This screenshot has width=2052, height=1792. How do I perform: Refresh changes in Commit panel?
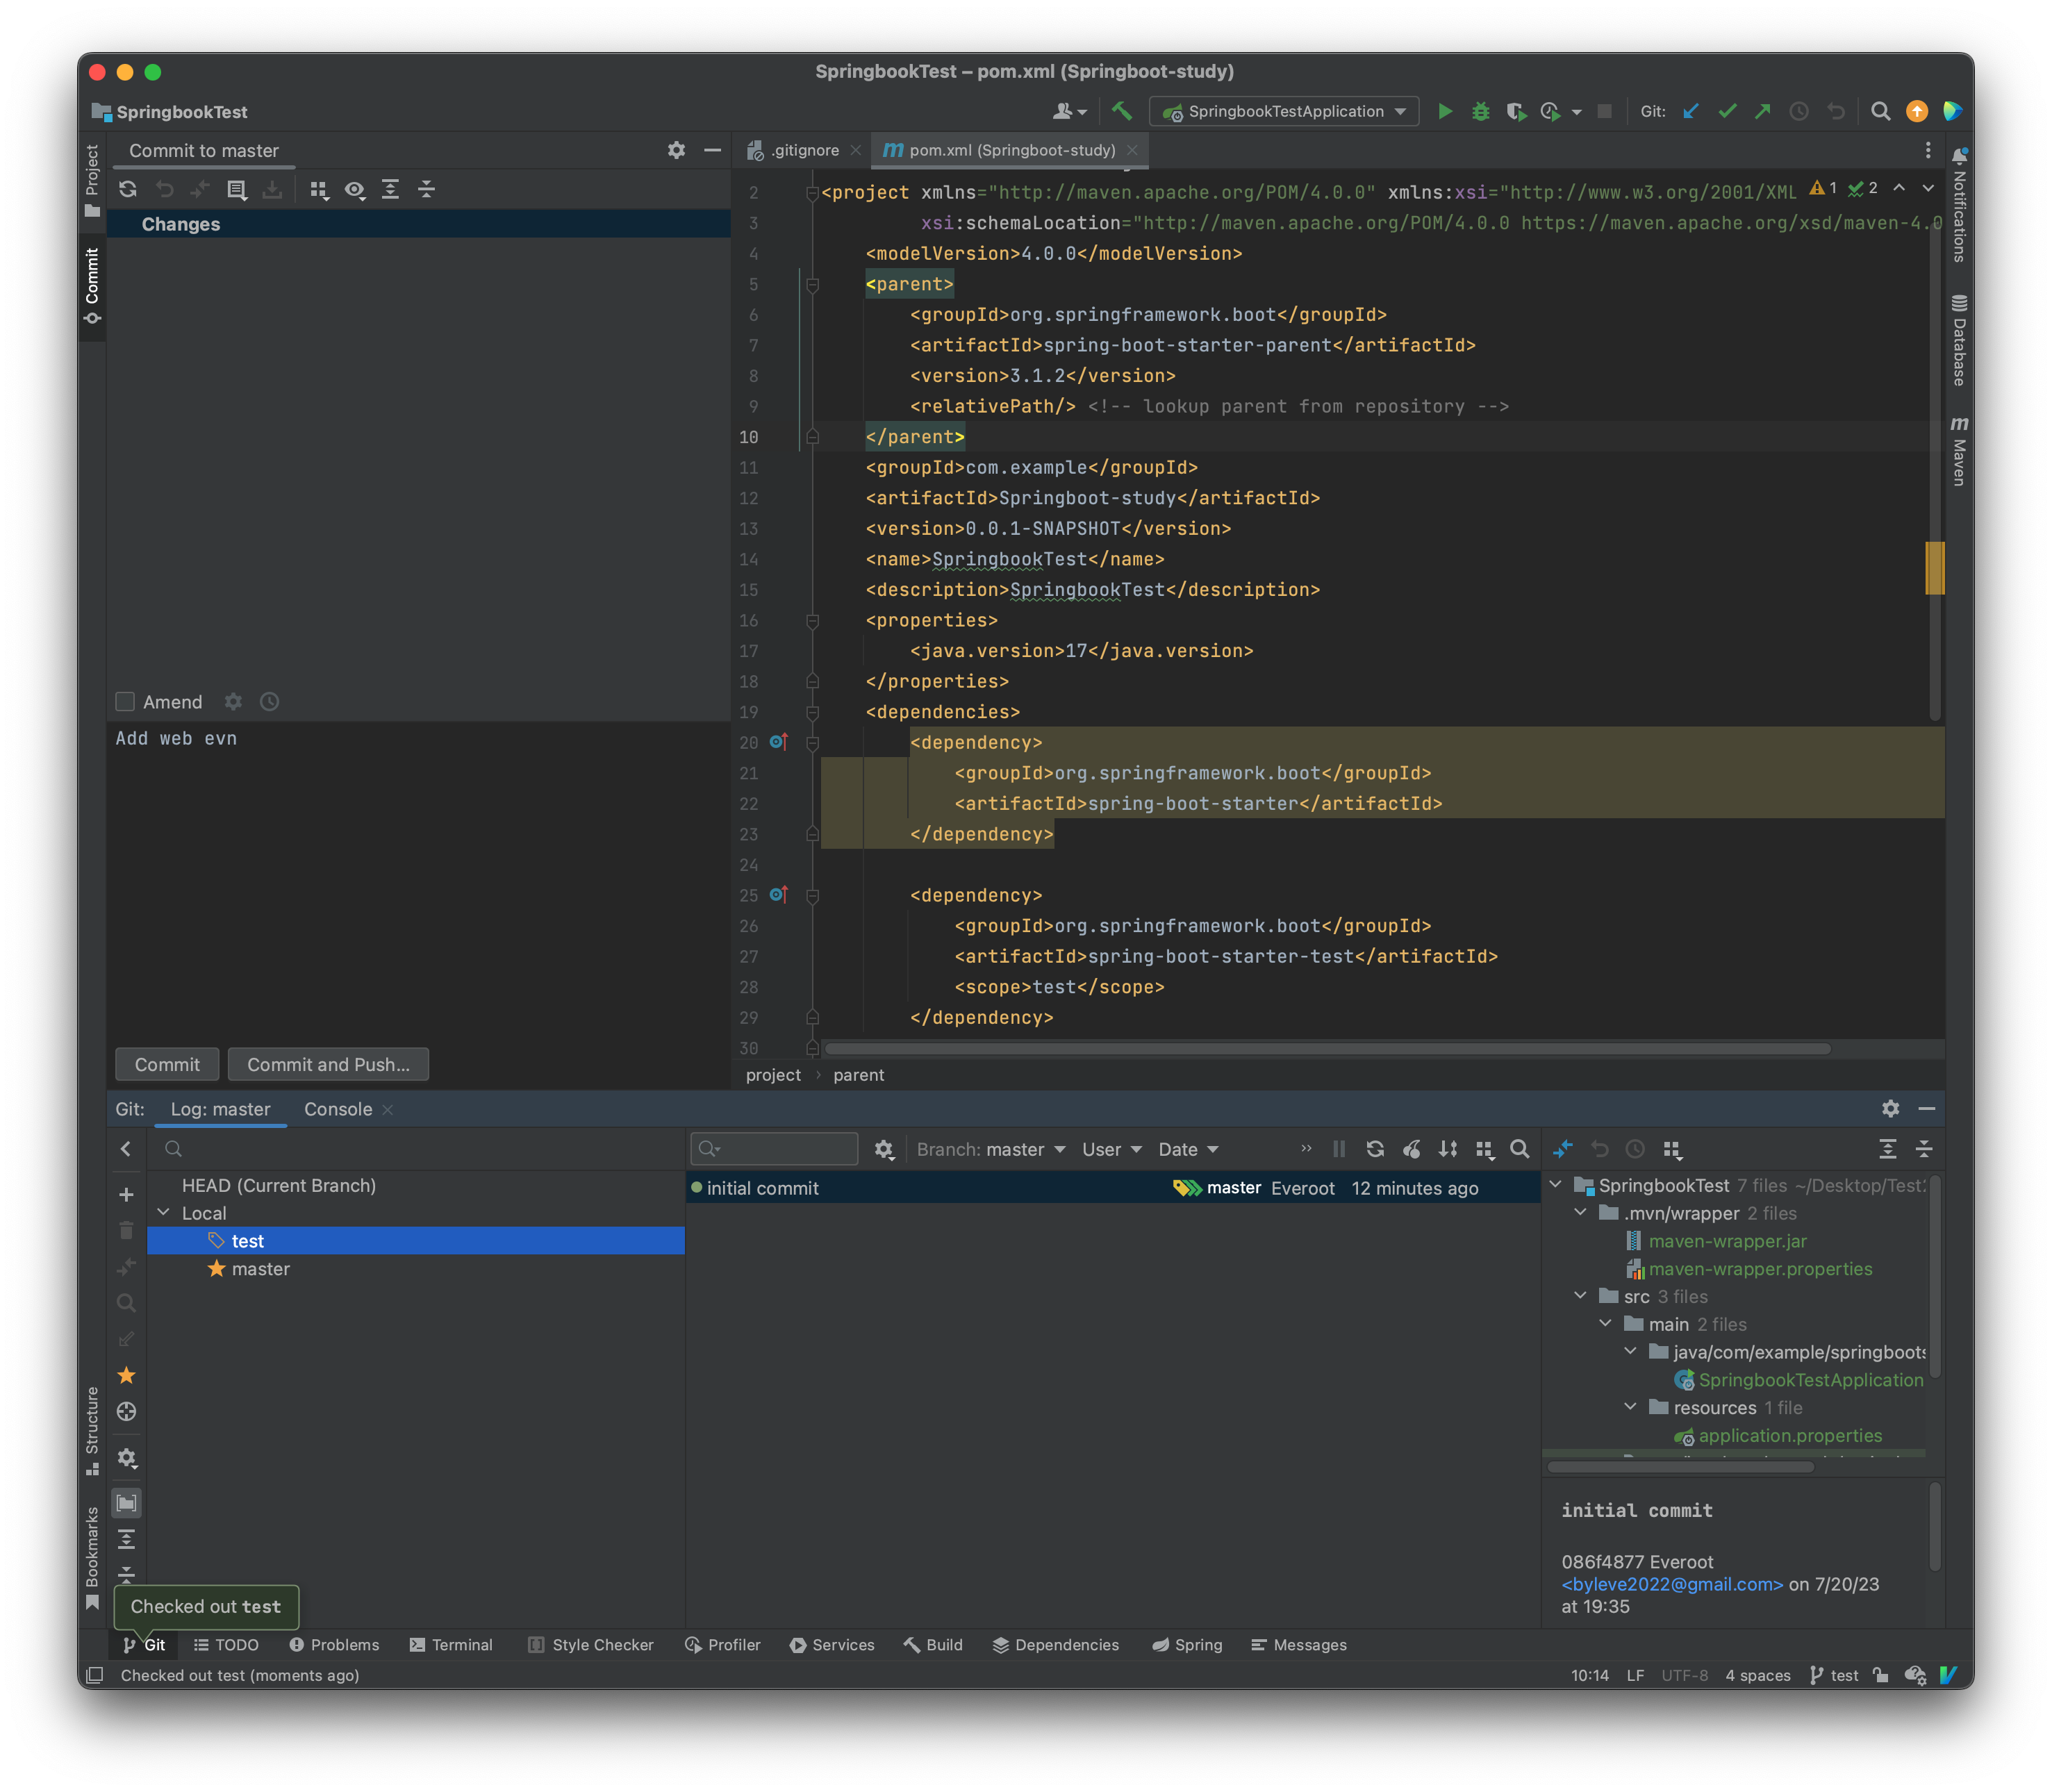128,189
